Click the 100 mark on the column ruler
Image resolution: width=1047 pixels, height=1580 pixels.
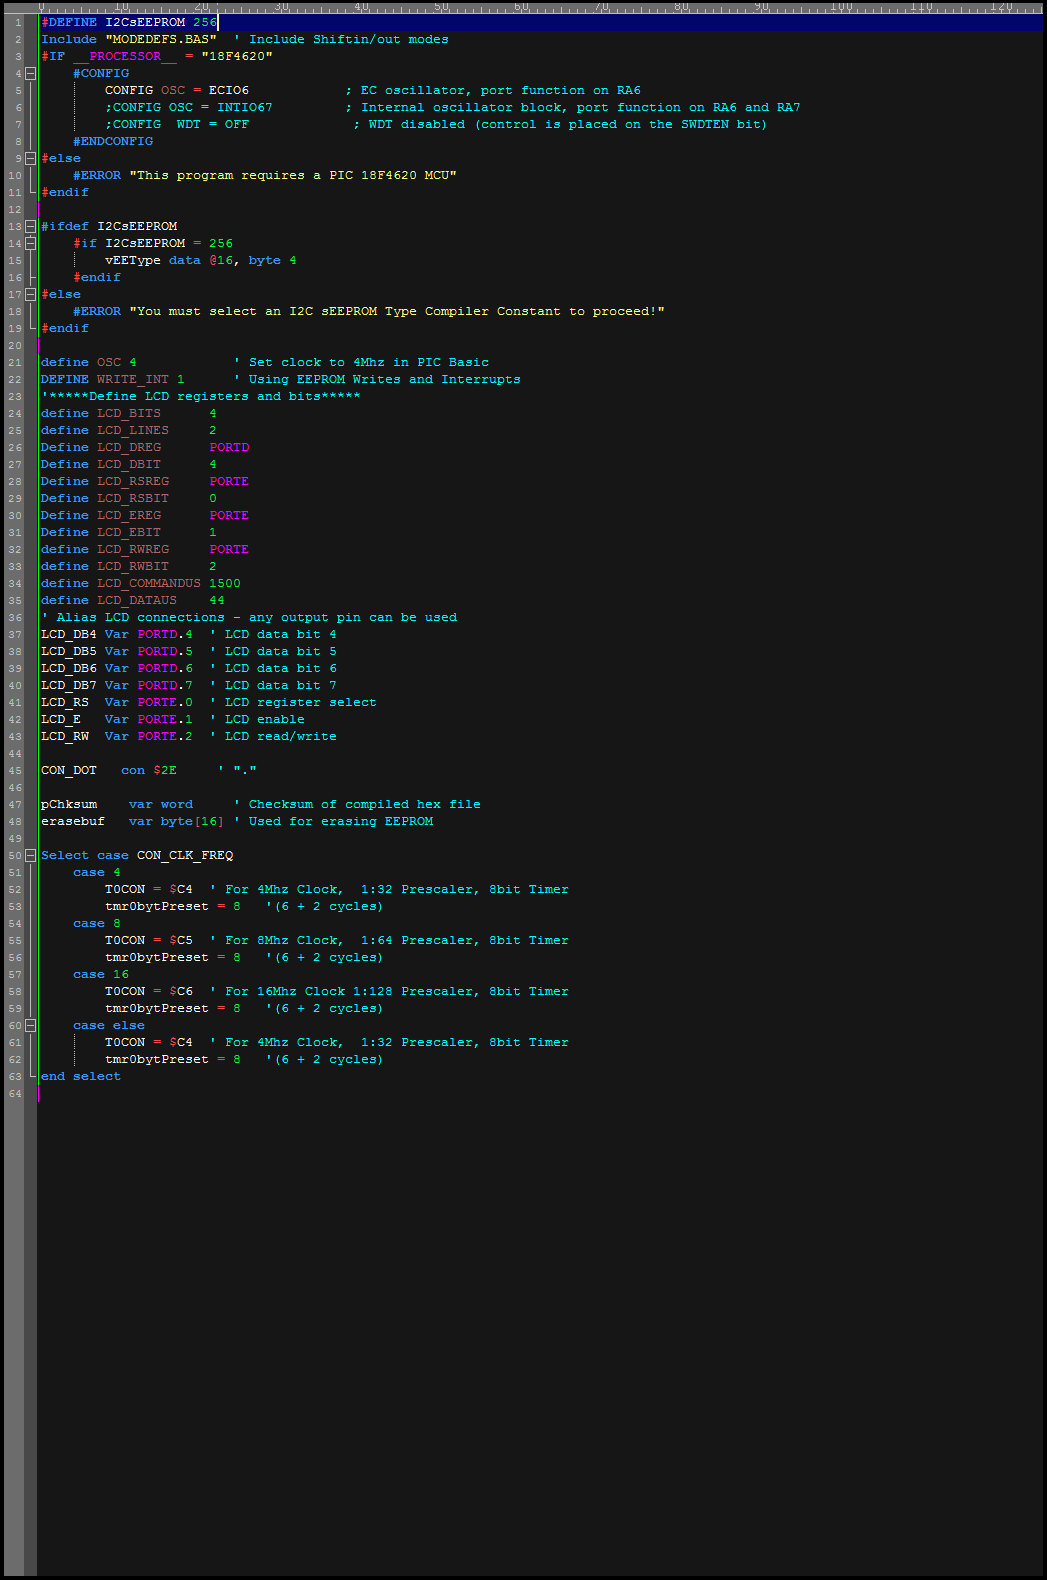pyautogui.click(x=841, y=7)
